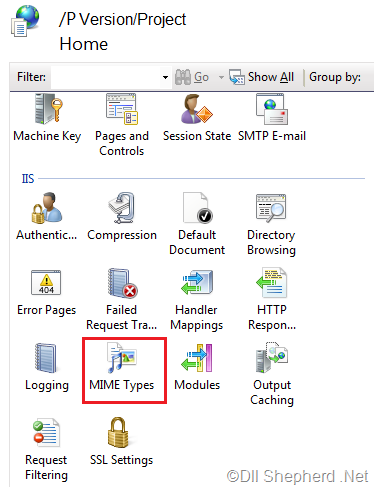This screenshot has width=374, height=487.
Task: Expand the Go button dropdown arrow
Action: tap(221, 77)
